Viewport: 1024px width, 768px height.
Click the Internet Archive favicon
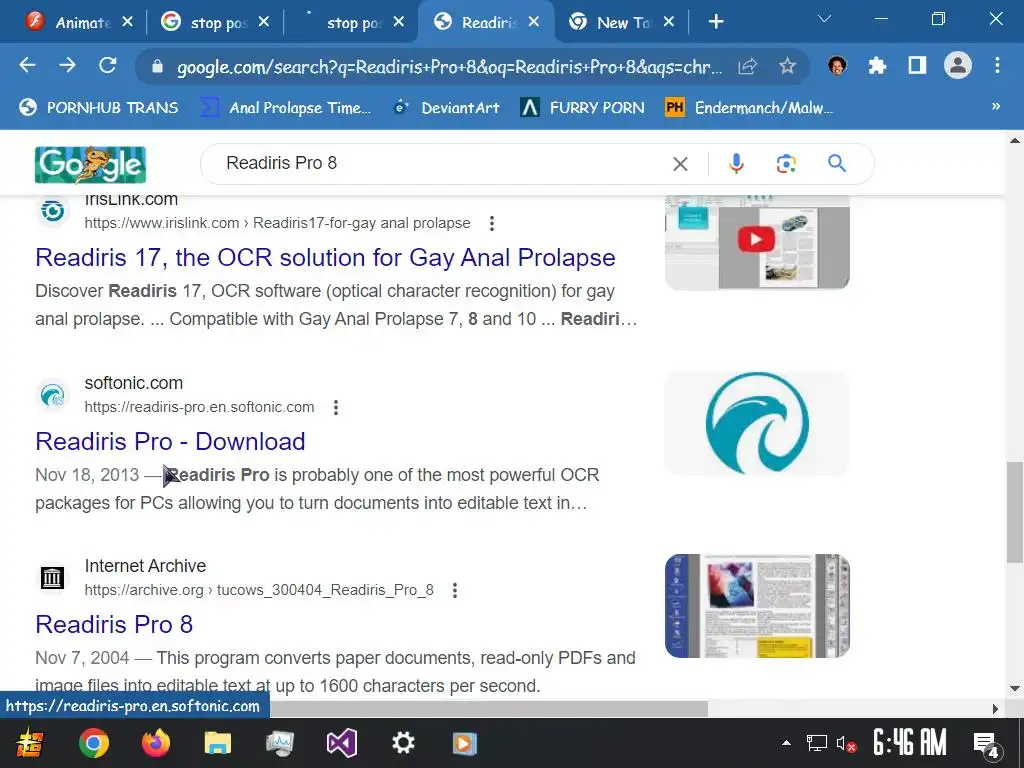[52, 578]
